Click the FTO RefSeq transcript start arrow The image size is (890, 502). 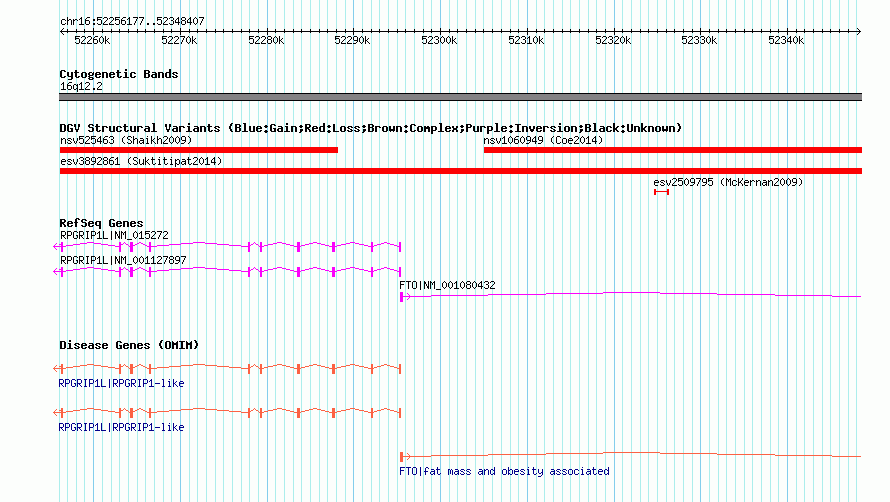[405, 296]
